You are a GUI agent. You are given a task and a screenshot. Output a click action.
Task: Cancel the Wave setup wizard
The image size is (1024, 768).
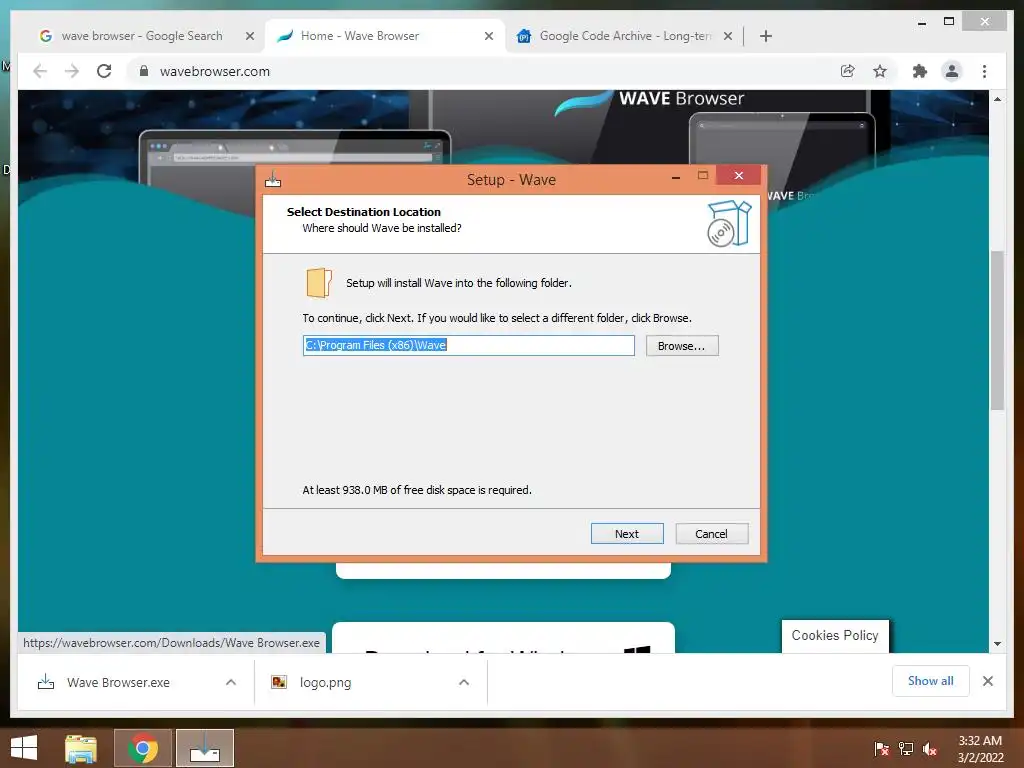coord(711,534)
